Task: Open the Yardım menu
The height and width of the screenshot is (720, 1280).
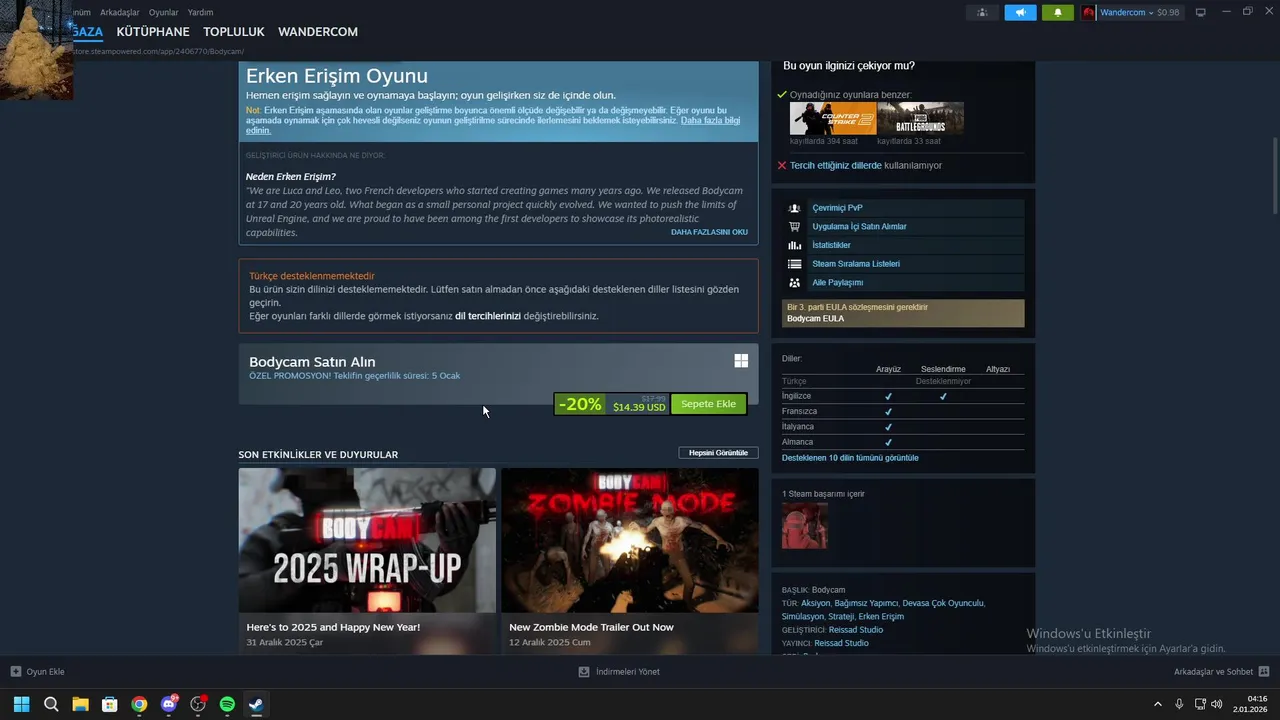Action: 200,12
